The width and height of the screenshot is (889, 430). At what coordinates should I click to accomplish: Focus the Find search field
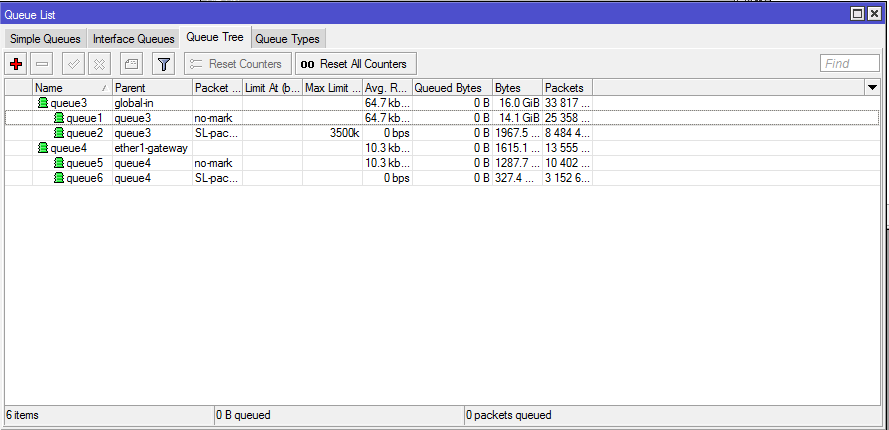[x=850, y=64]
